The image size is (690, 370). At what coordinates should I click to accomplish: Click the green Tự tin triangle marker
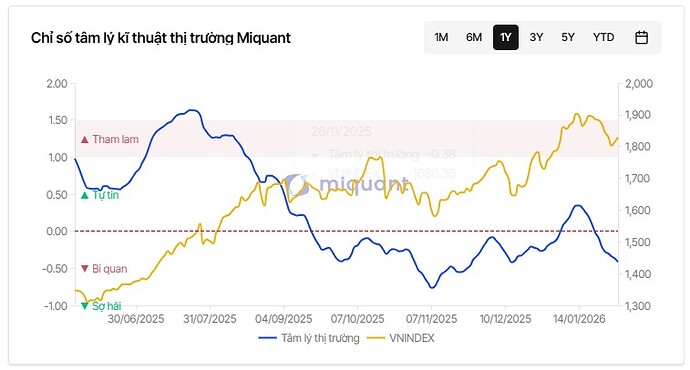point(85,195)
